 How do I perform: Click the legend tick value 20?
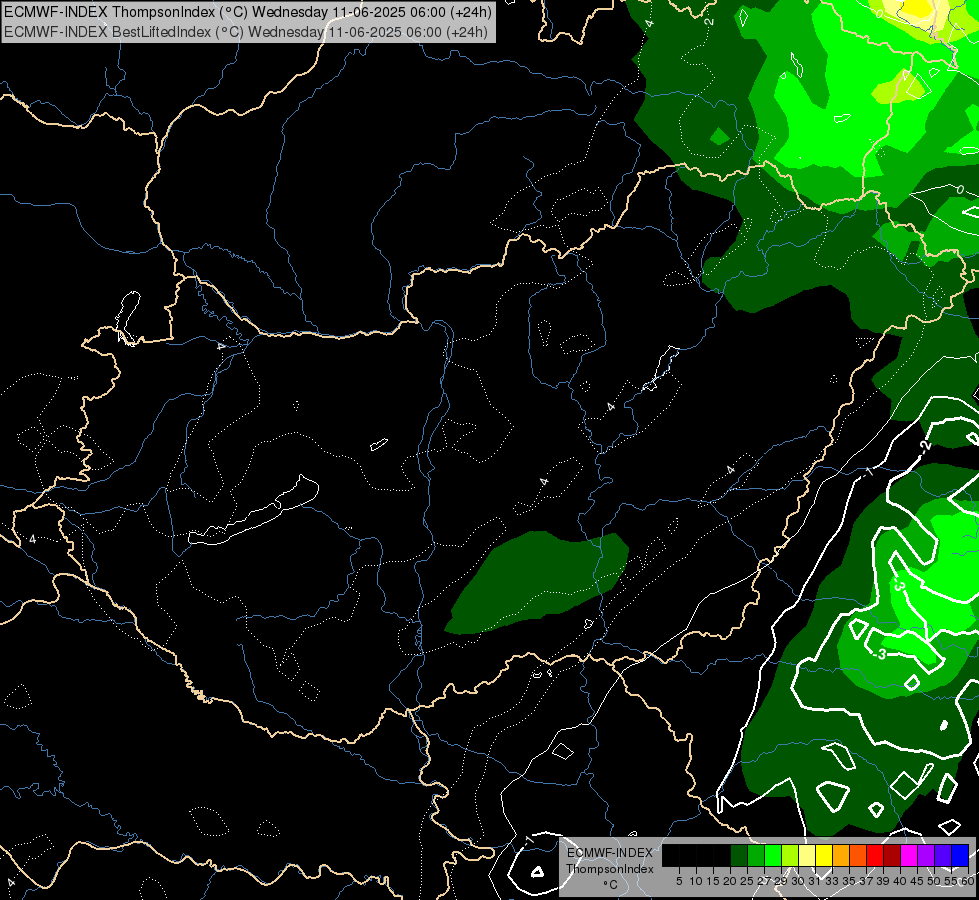click(x=730, y=881)
